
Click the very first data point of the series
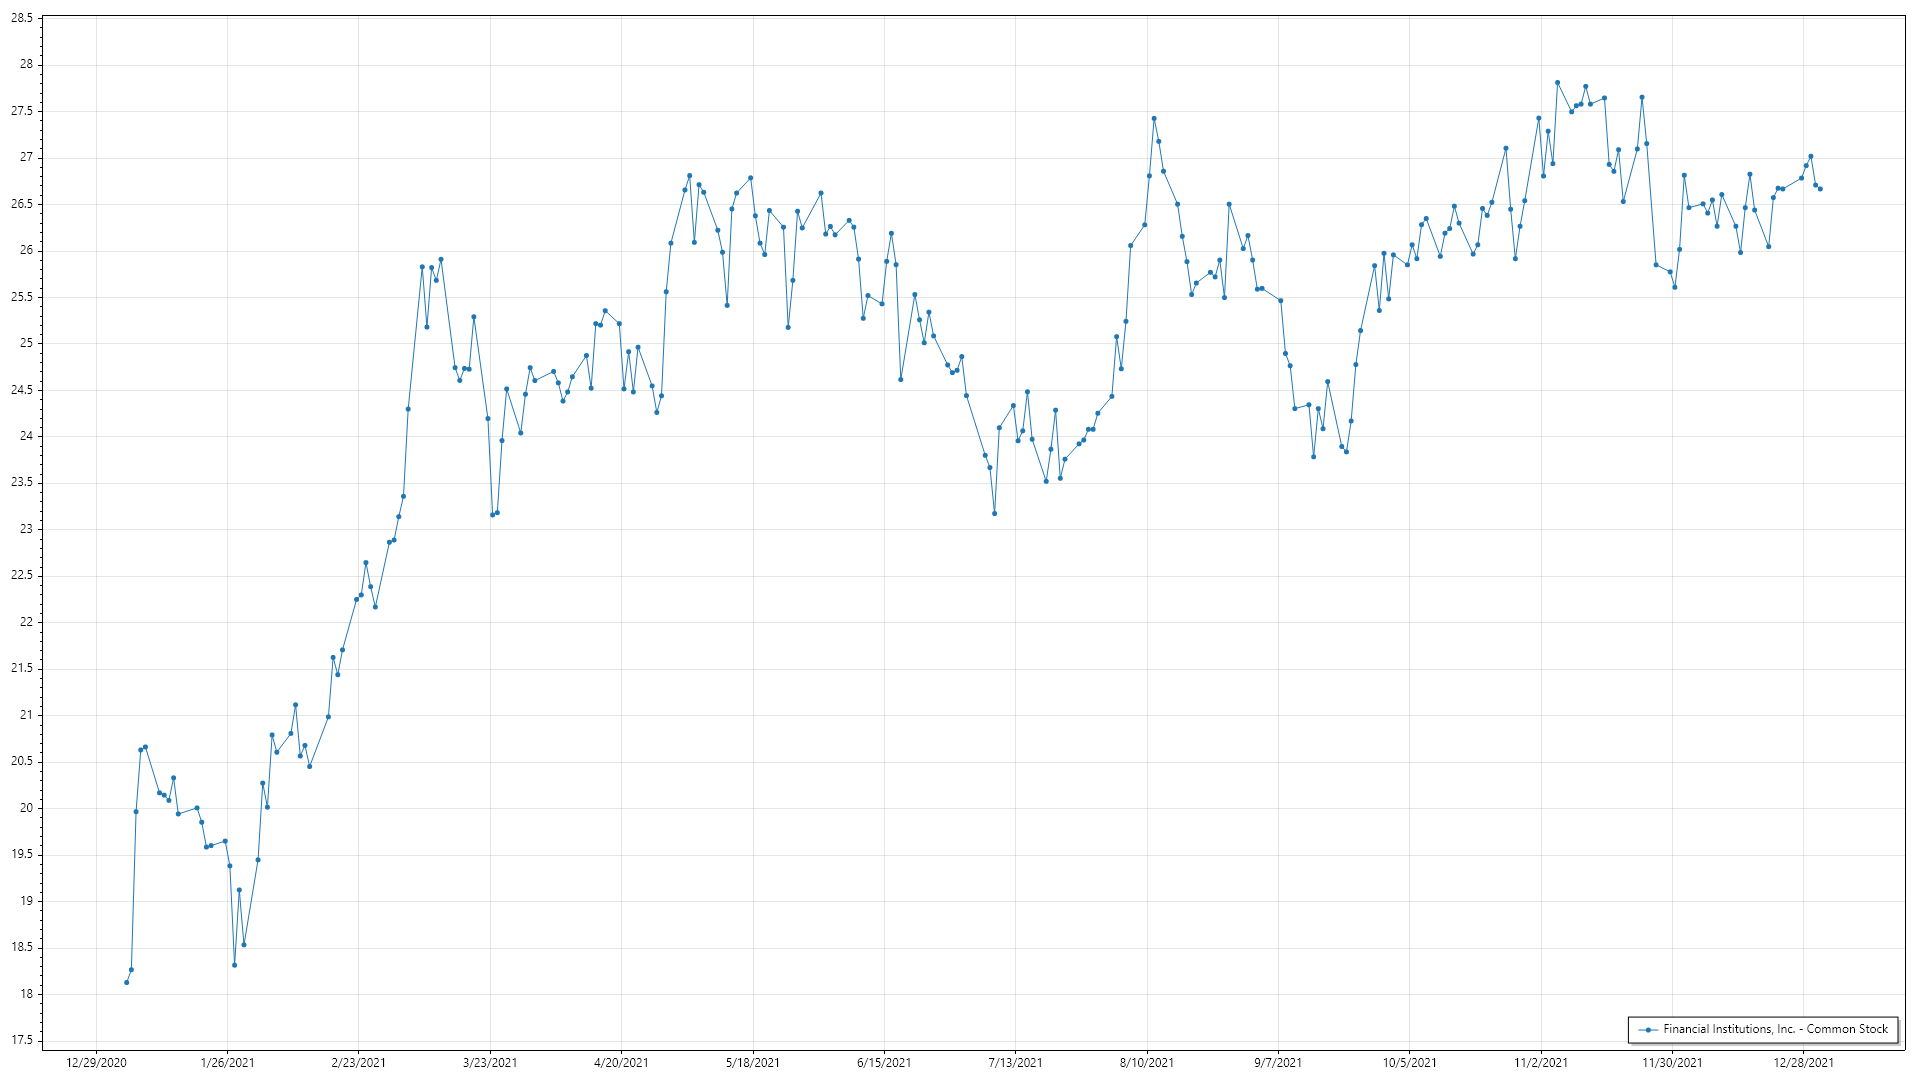click(x=126, y=982)
